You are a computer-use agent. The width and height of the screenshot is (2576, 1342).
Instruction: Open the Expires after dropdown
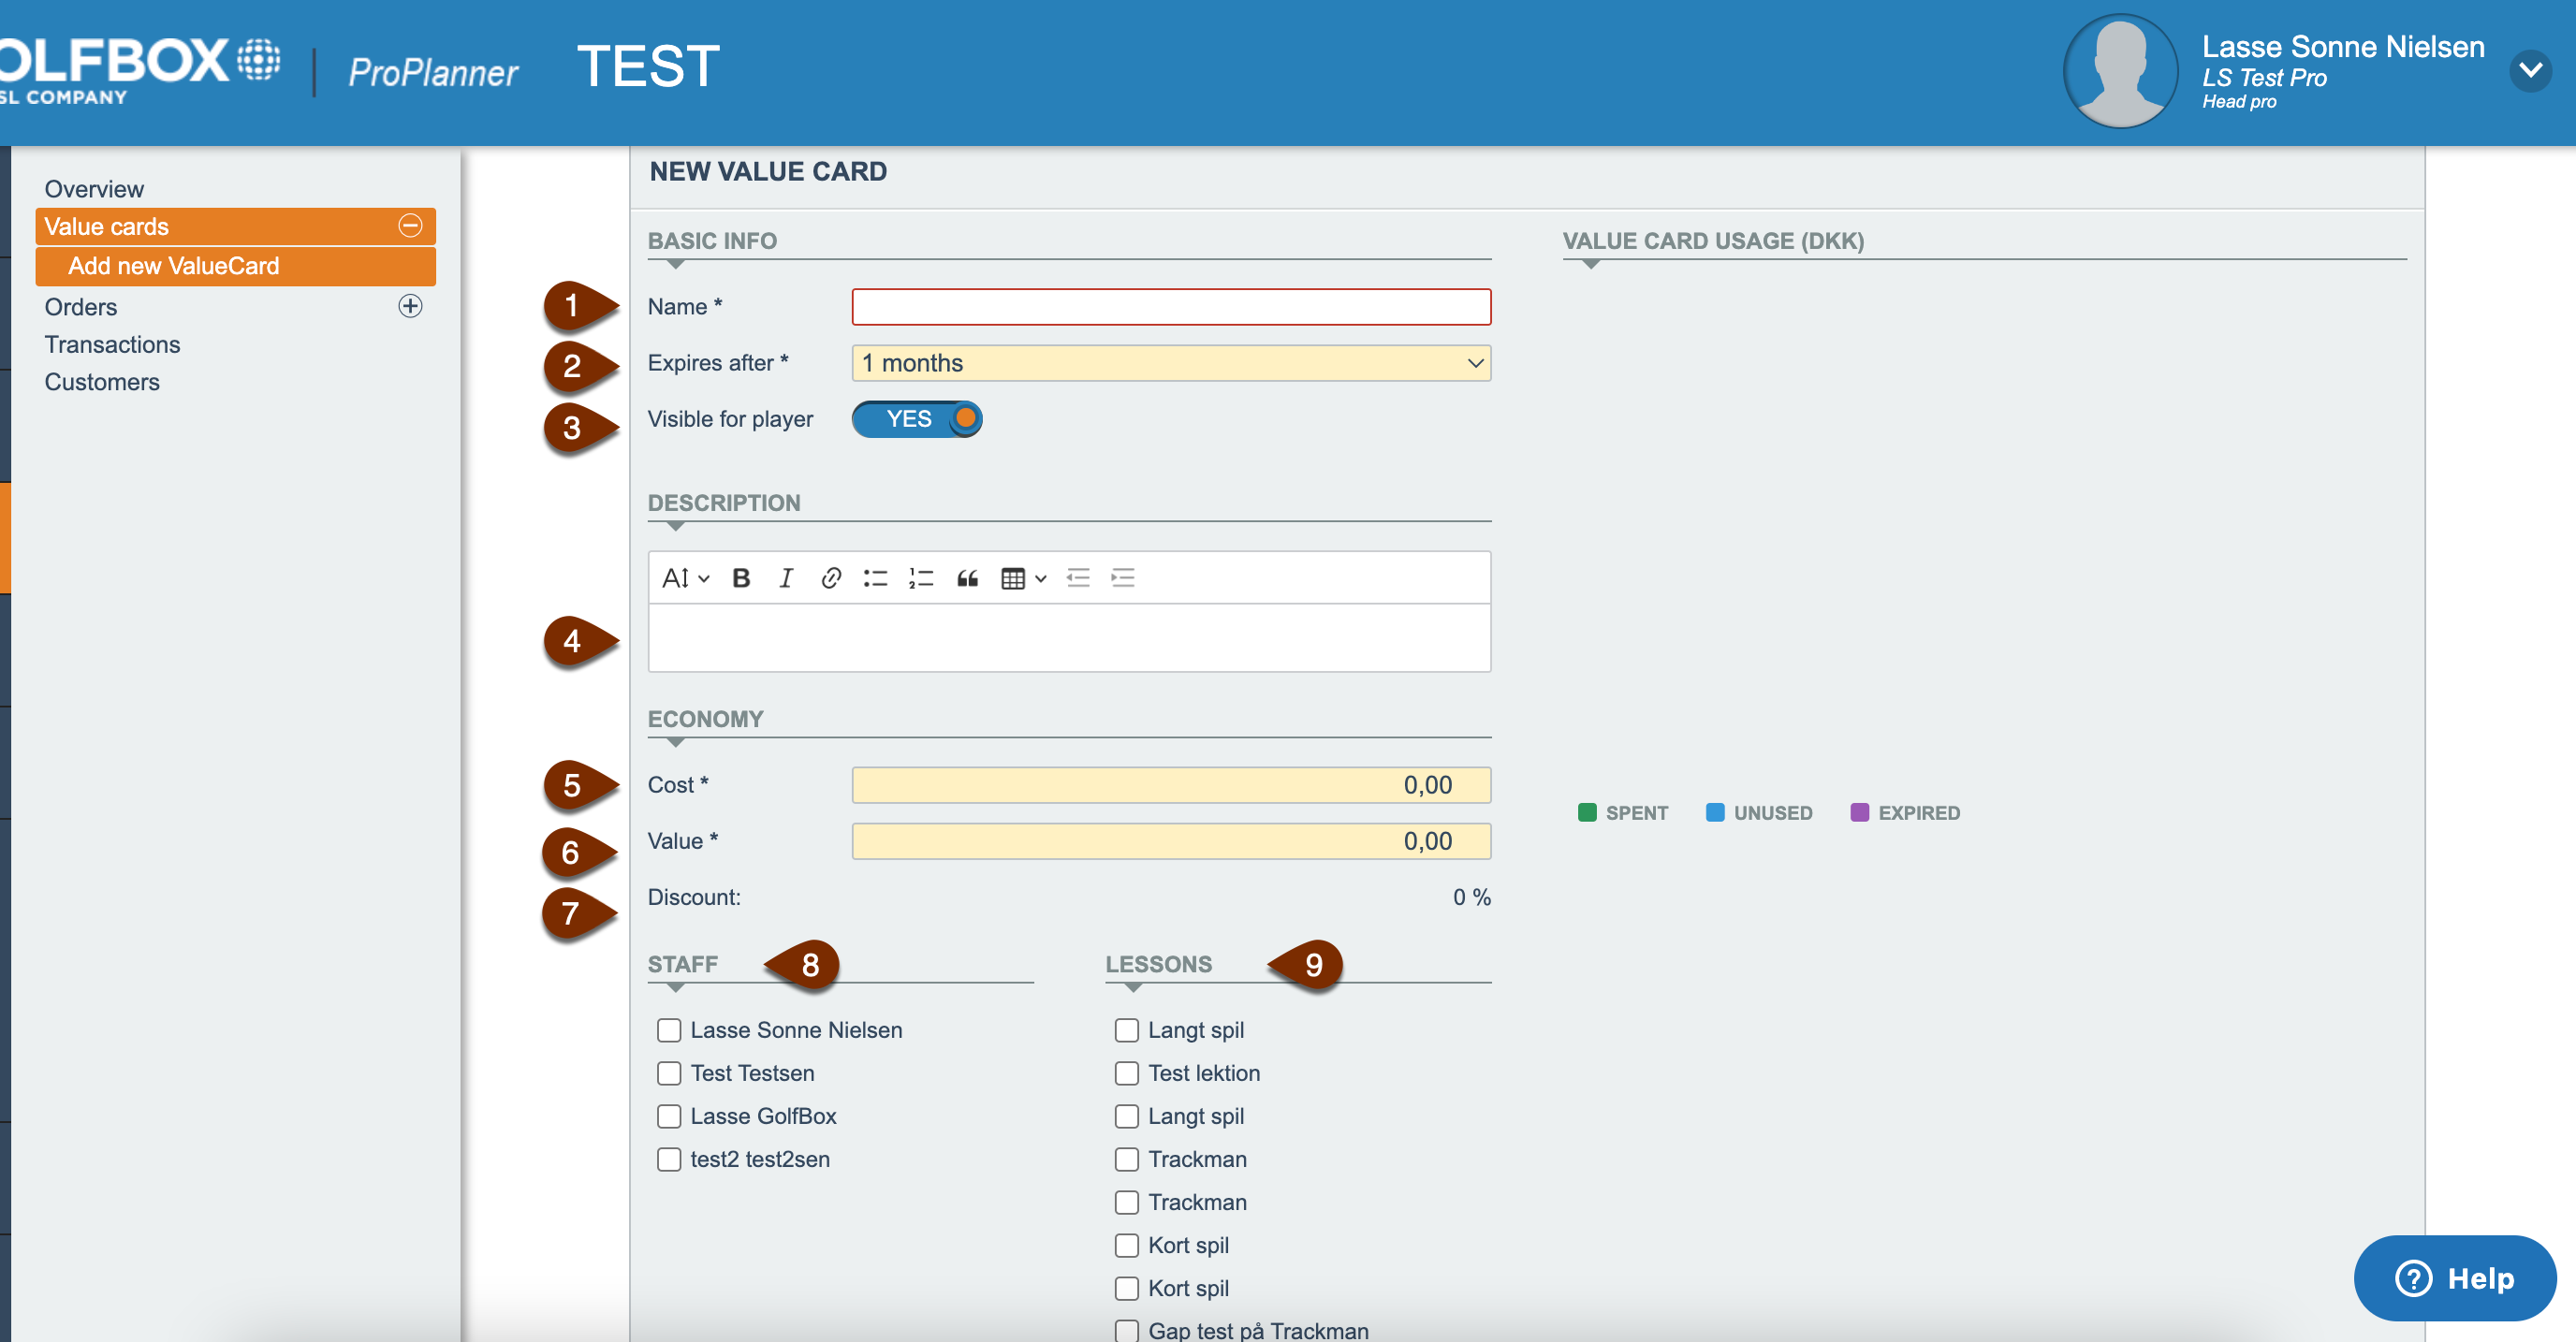(1171, 363)
